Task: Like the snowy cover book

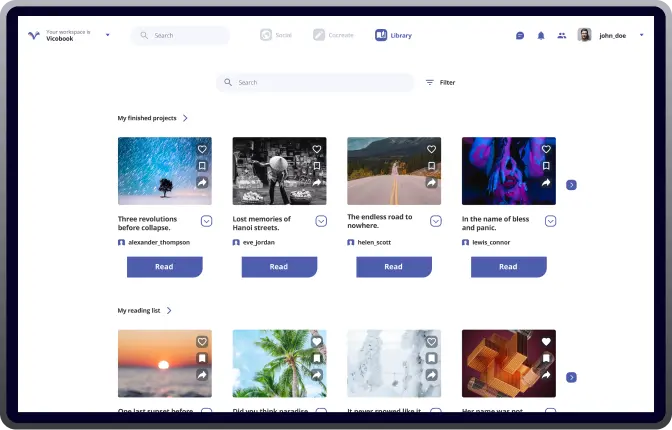Action: tap(432, 342)
